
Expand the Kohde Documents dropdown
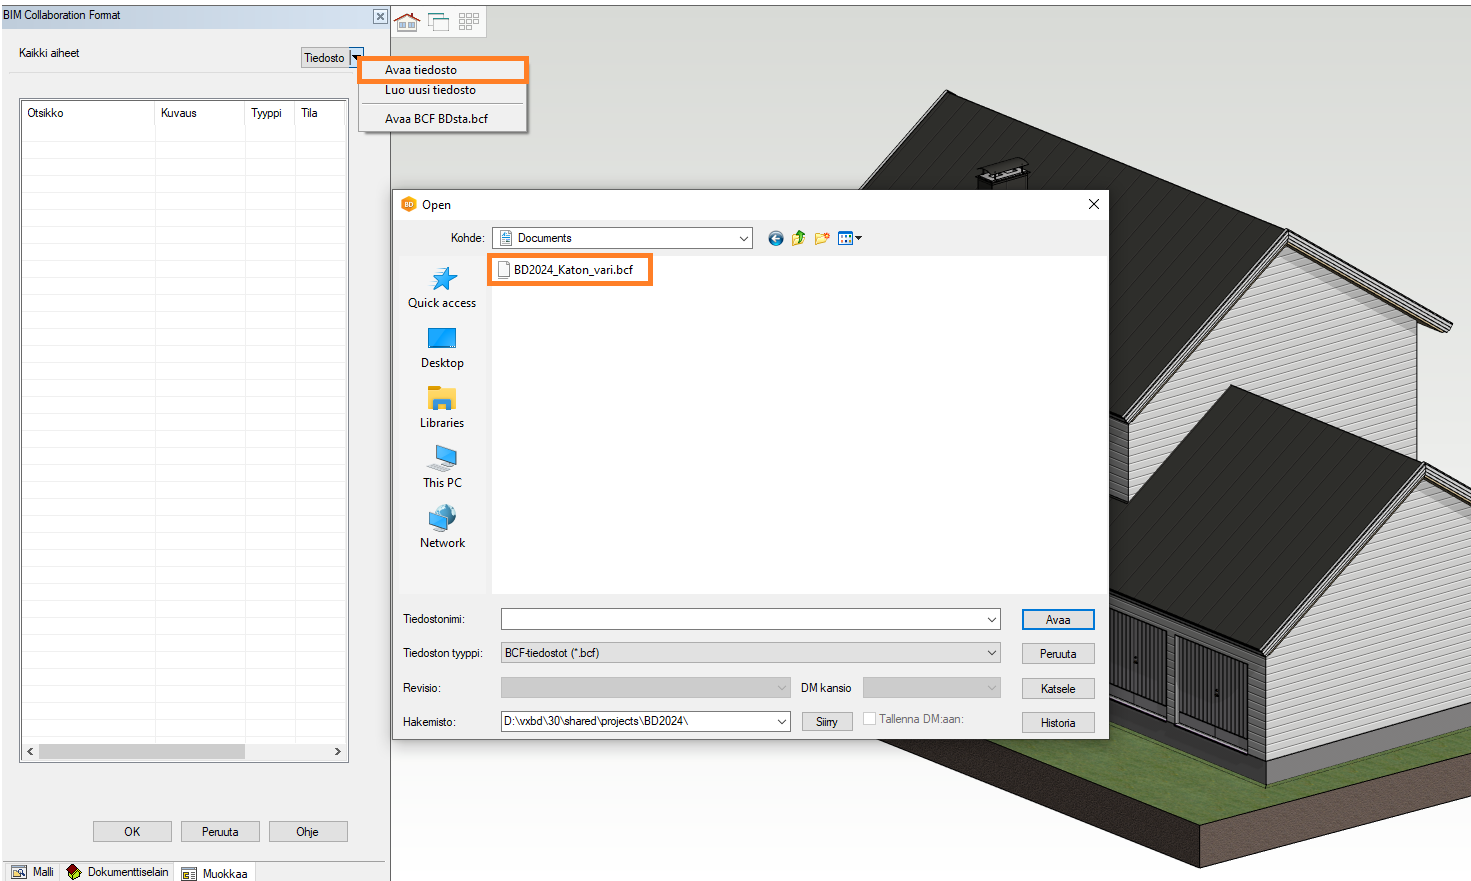743,238
